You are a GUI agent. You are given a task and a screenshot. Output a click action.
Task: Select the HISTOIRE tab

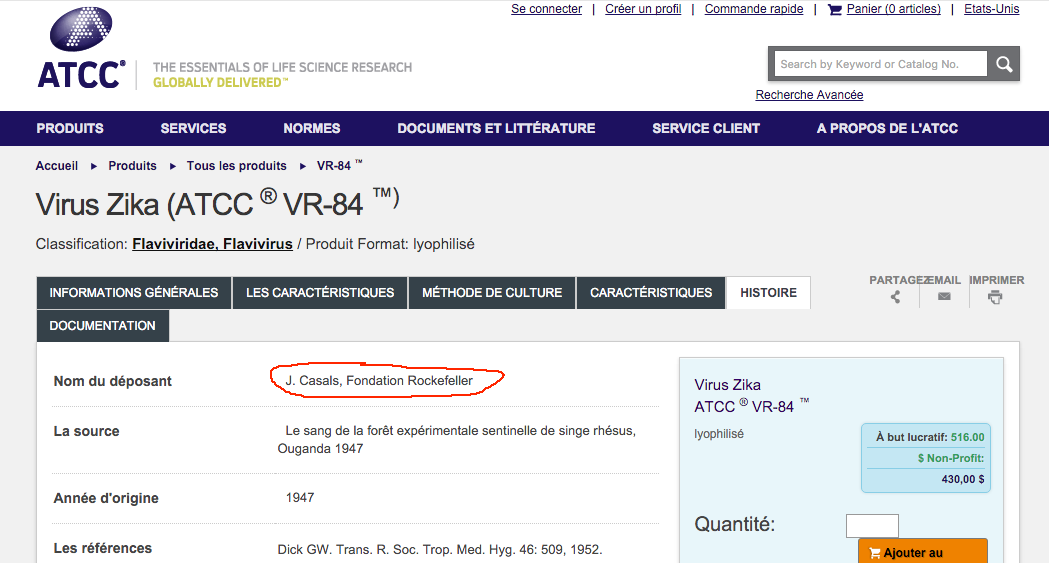[768, 293]
